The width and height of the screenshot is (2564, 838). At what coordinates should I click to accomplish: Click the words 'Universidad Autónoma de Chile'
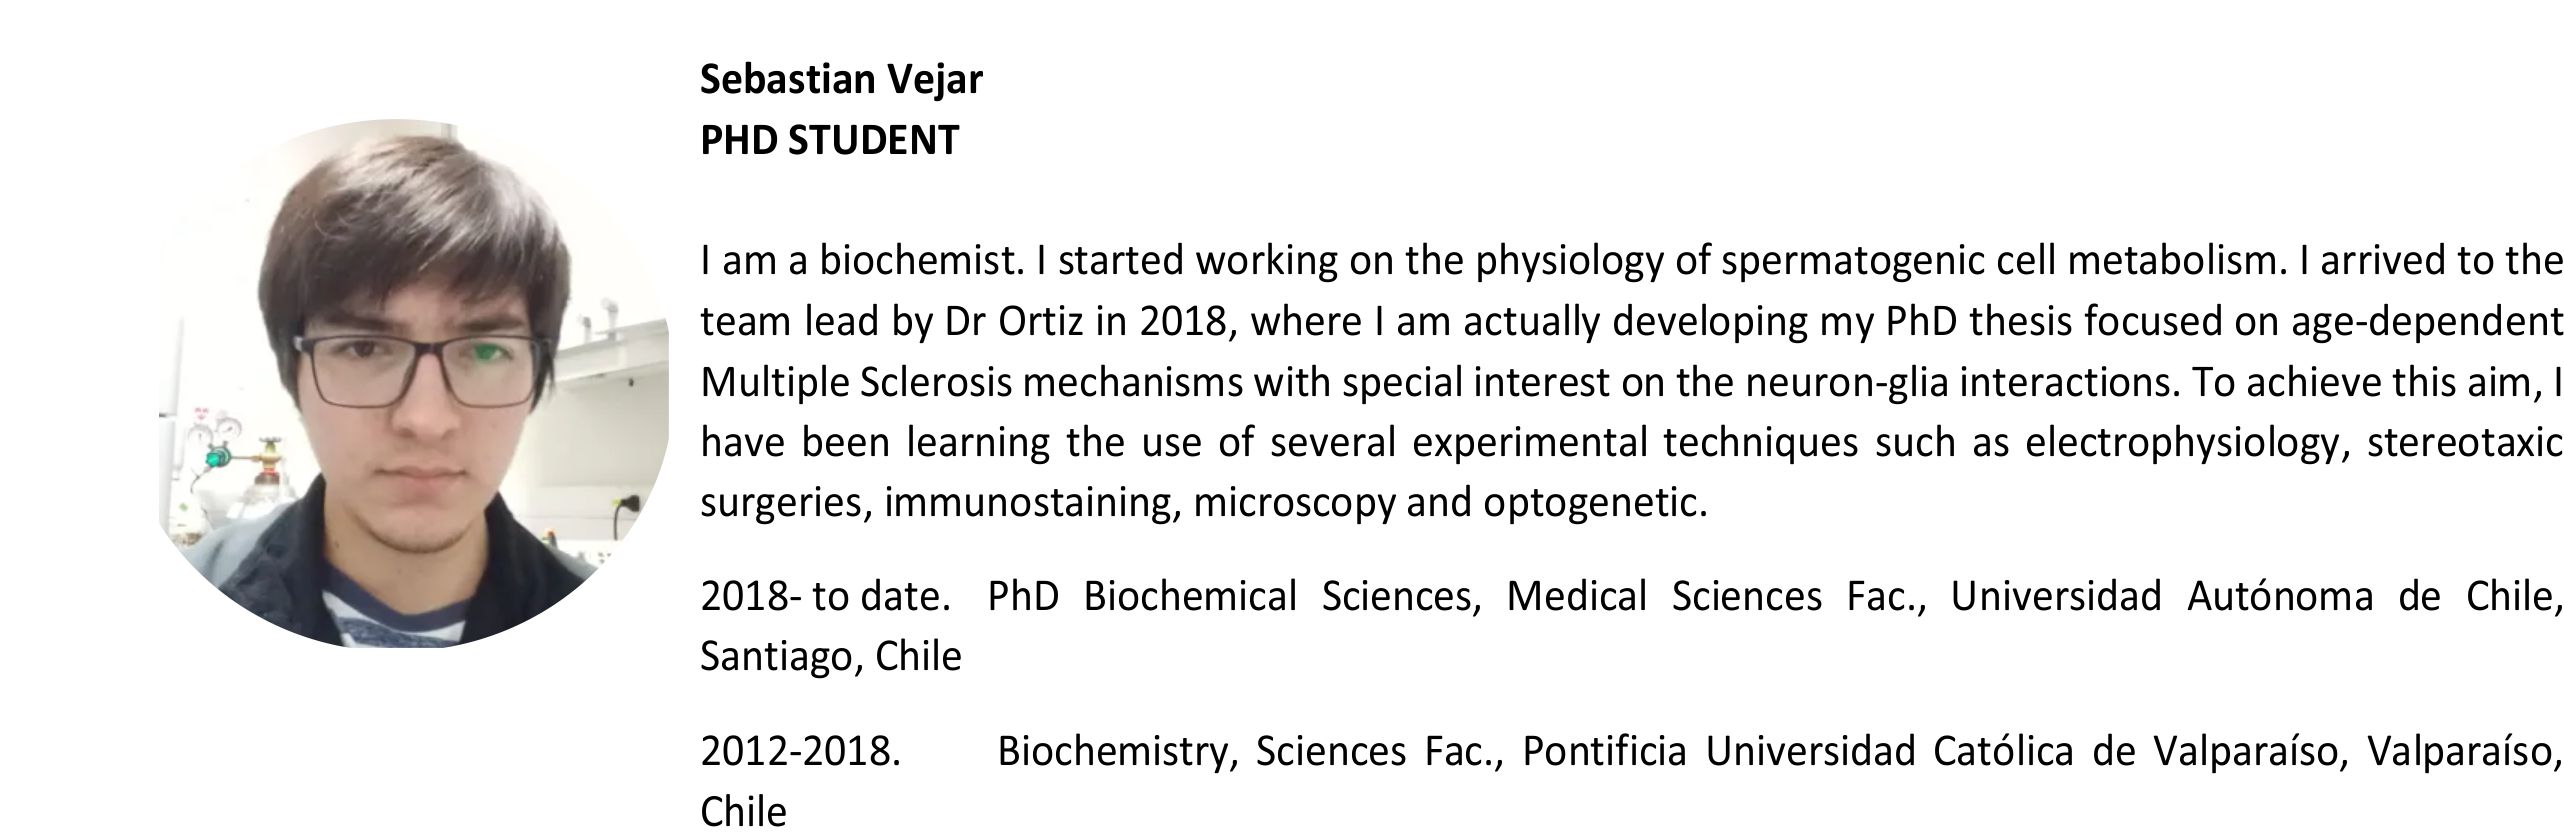click(x=2255, y=596)
